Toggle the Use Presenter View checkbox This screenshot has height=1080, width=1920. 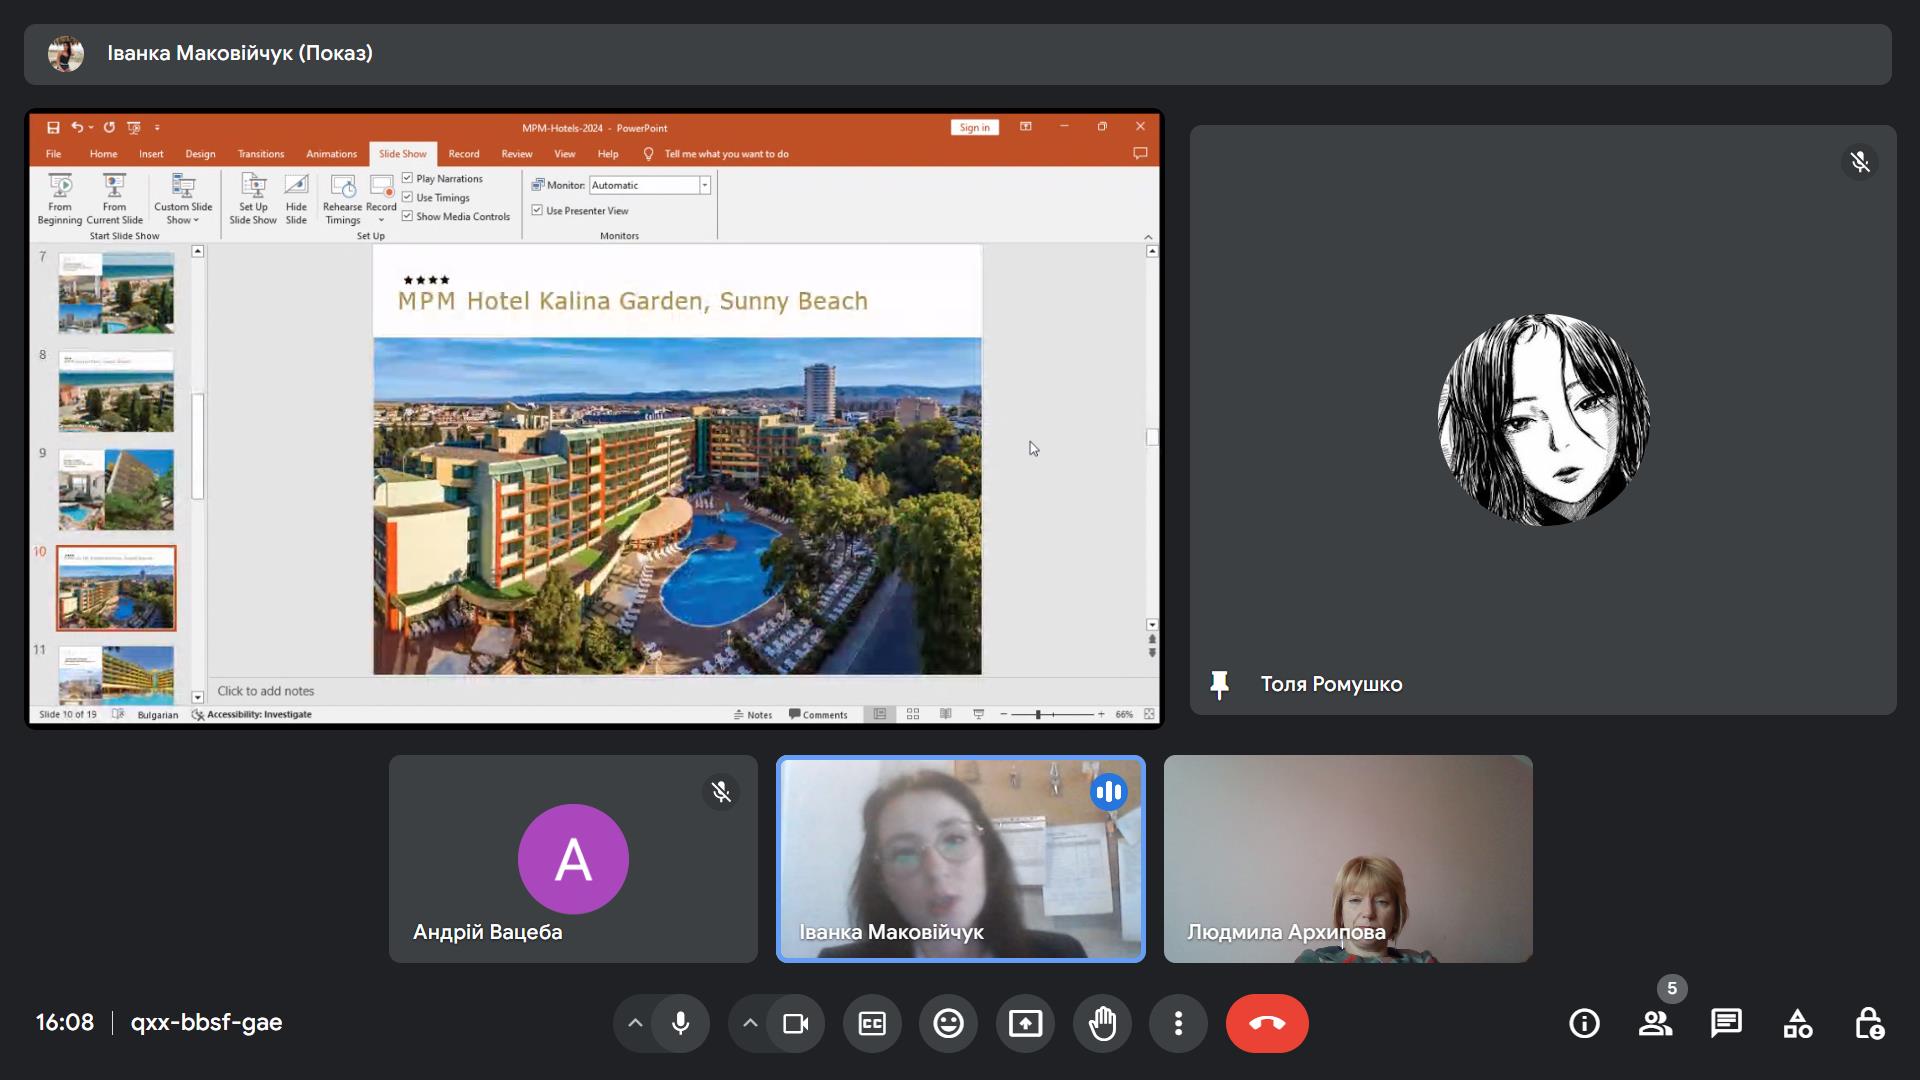(x=537, y=210)
